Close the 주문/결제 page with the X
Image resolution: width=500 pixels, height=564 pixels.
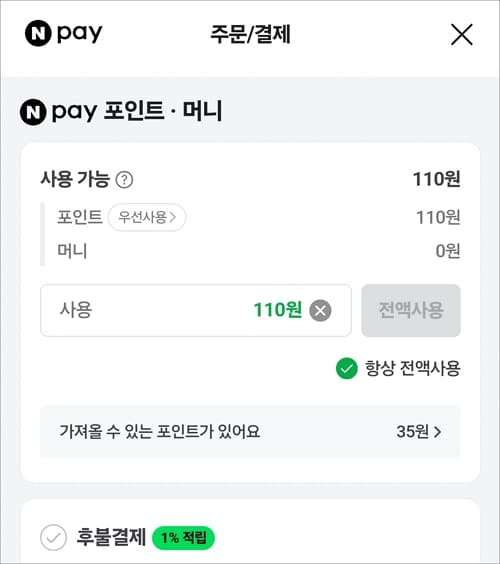462,35
